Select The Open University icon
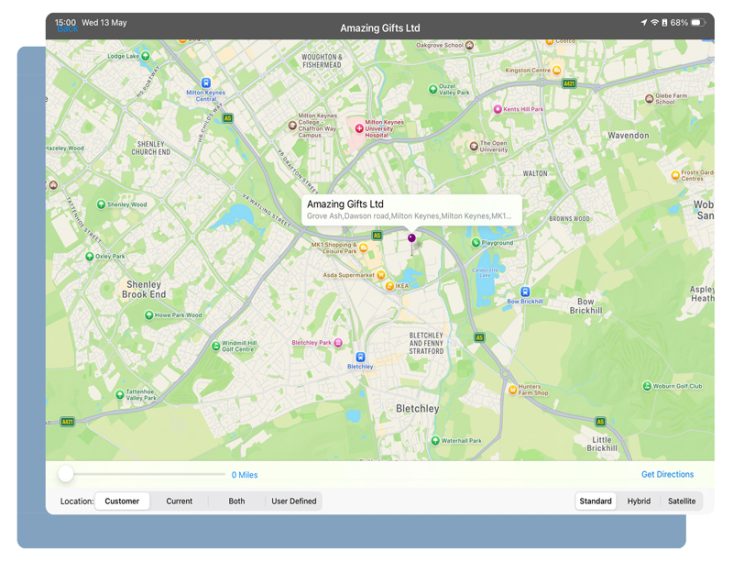Image resolution: width=733 pixels, height=562 pixels. [x=474, y=146]
